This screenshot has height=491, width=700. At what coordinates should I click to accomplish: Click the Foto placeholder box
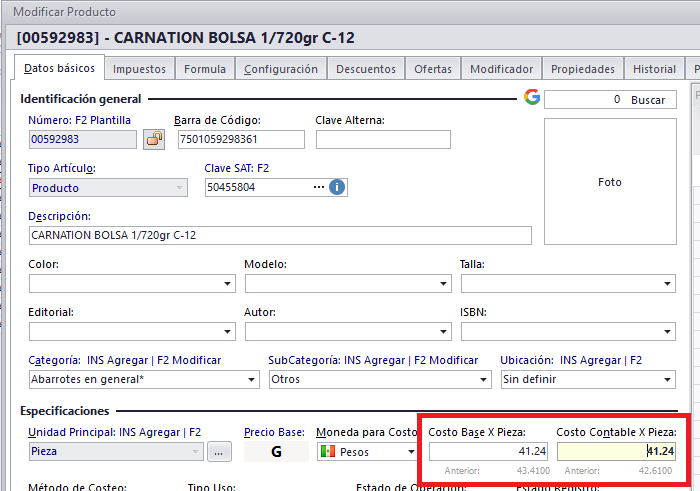click(609, 182)
